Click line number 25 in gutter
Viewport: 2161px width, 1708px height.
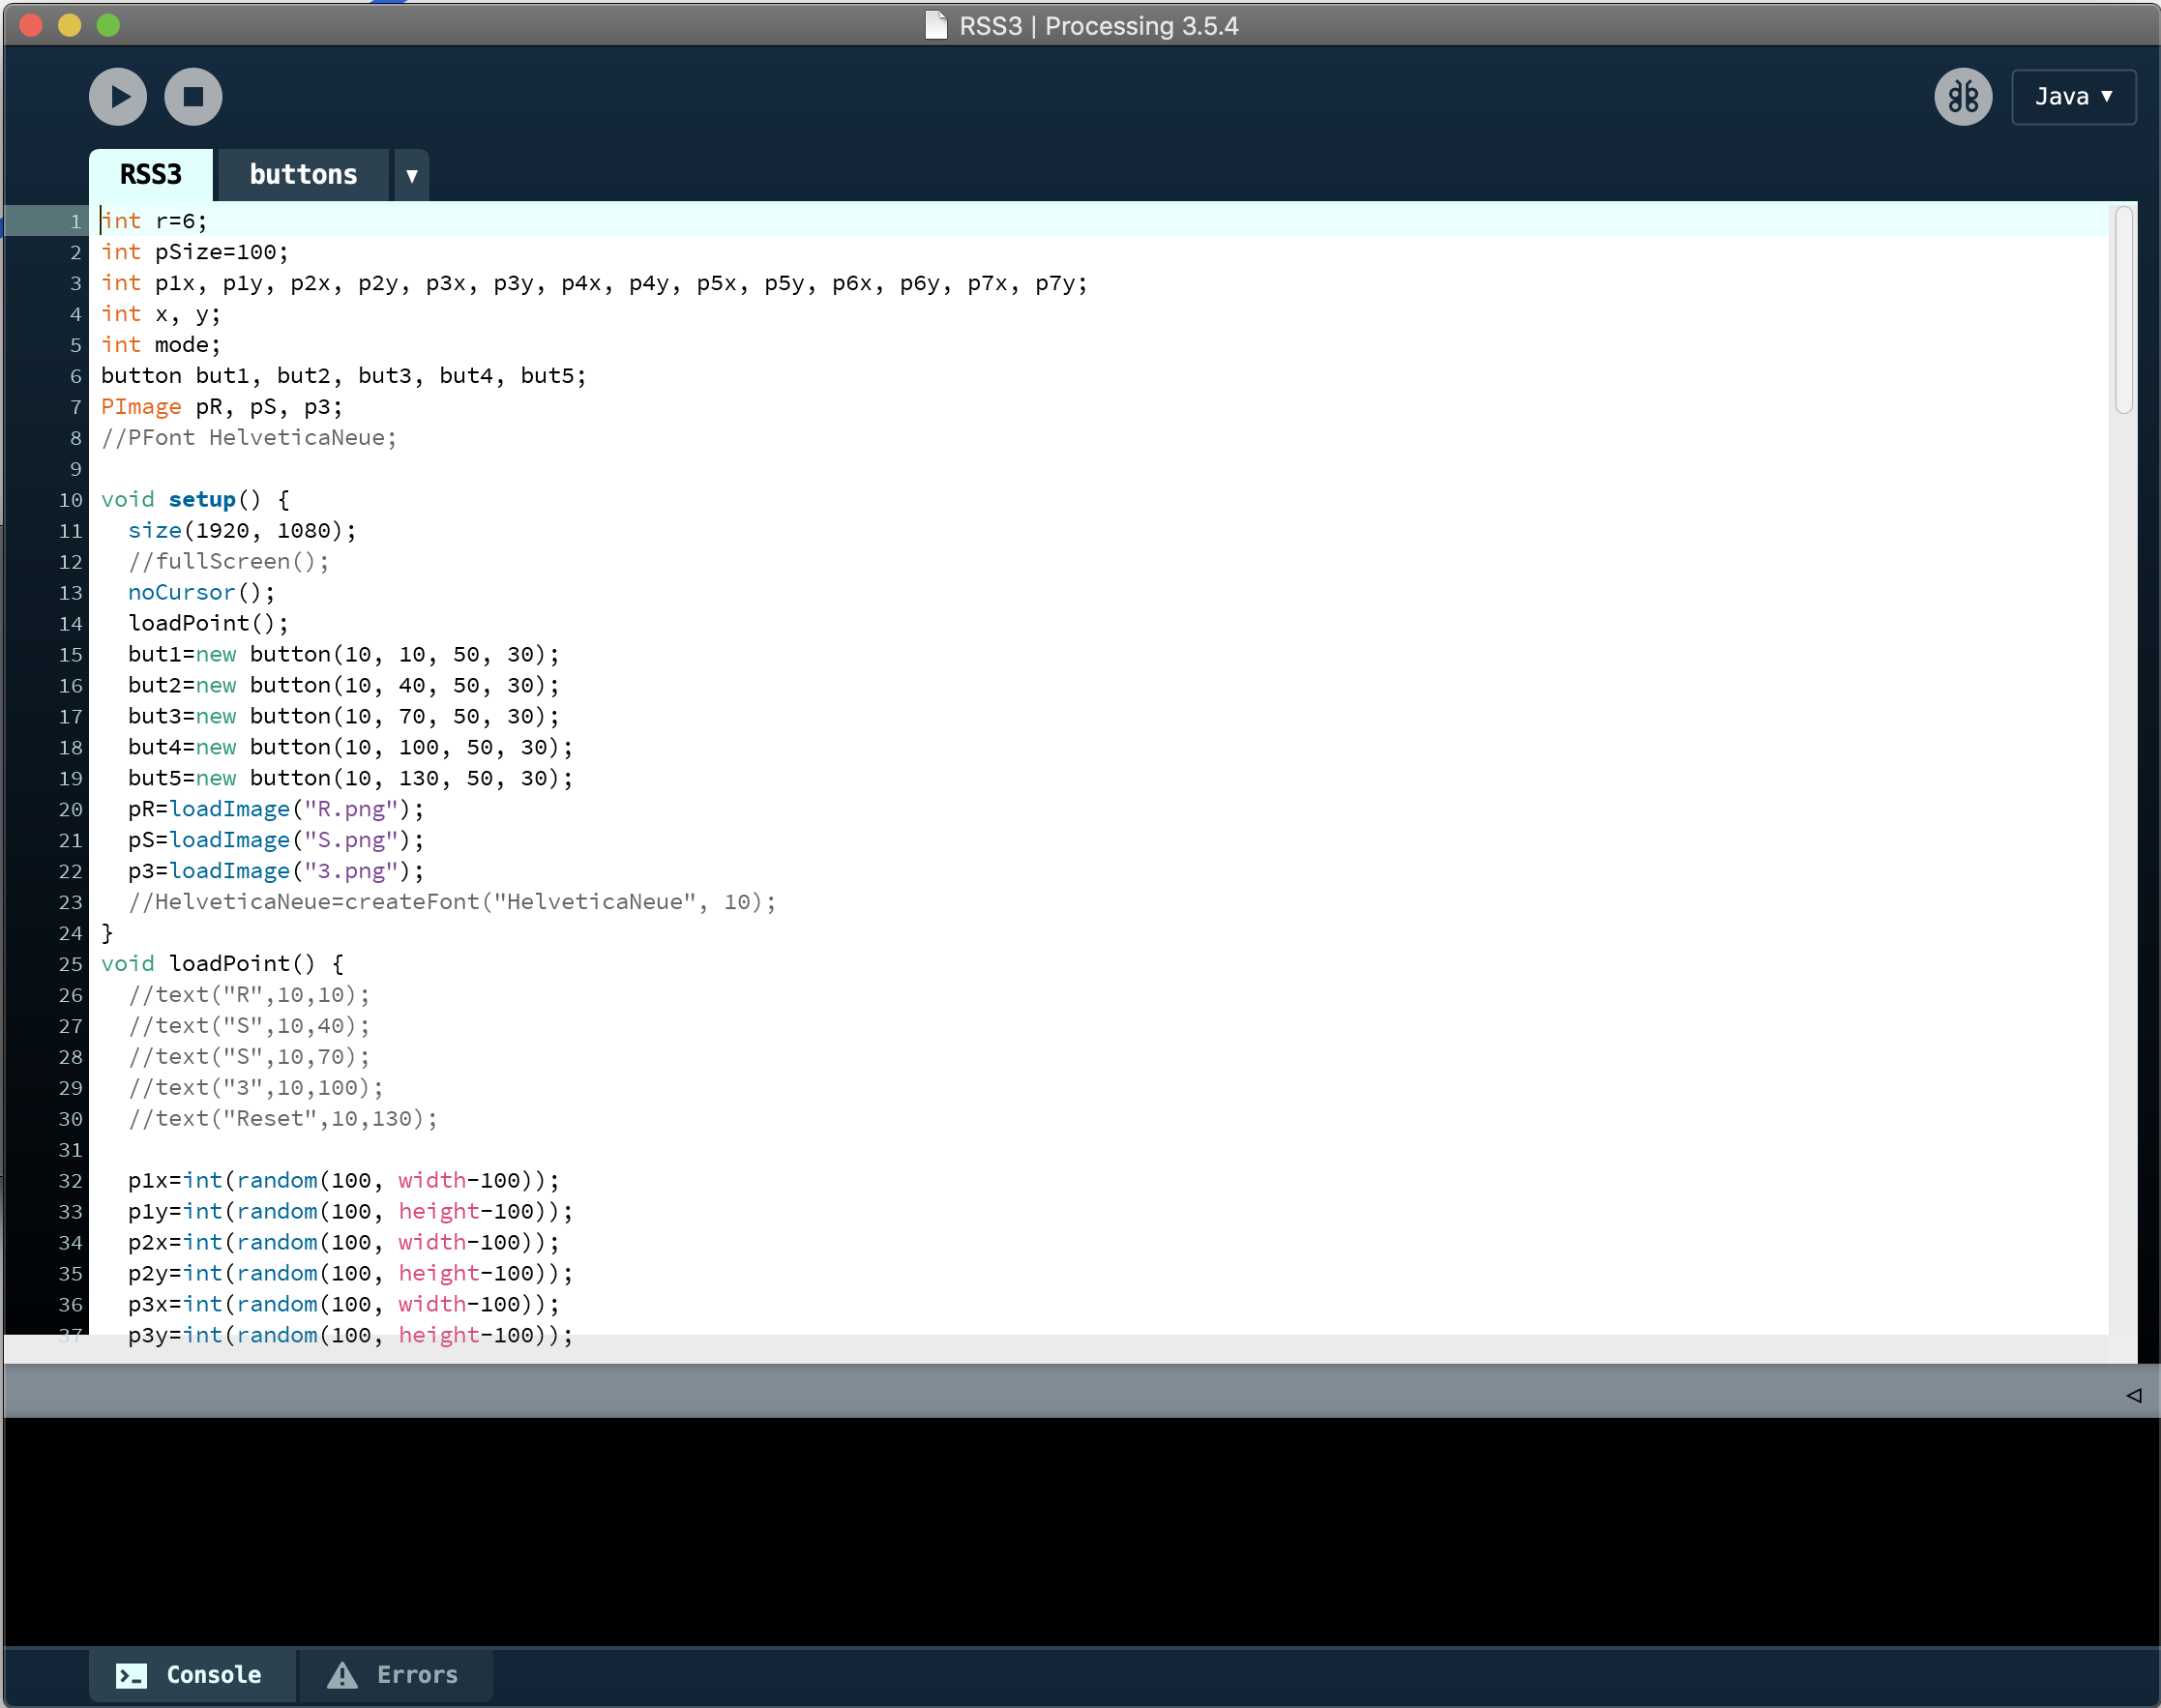click(x=70, y=964)
